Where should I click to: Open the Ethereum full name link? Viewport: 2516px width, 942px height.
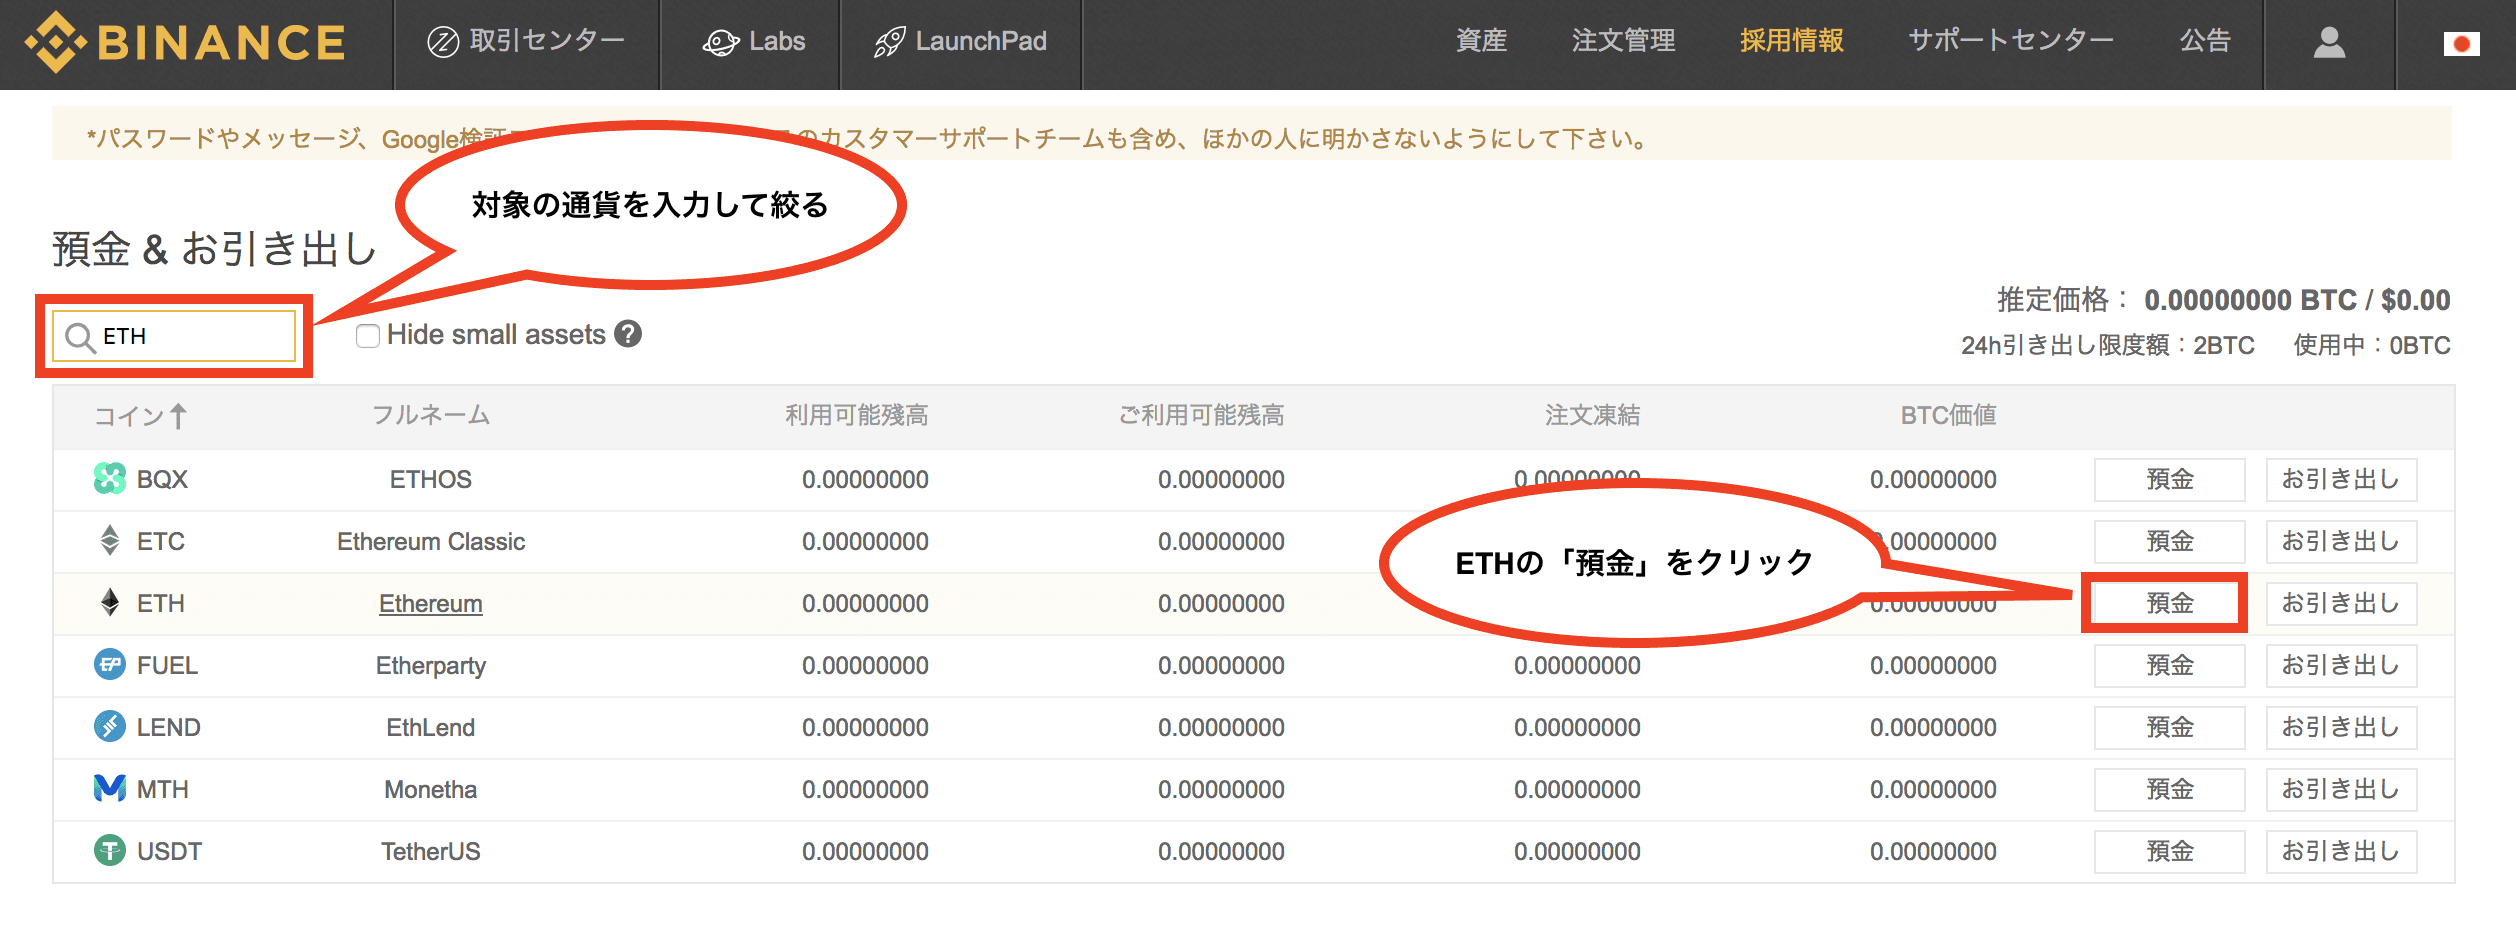430,604
